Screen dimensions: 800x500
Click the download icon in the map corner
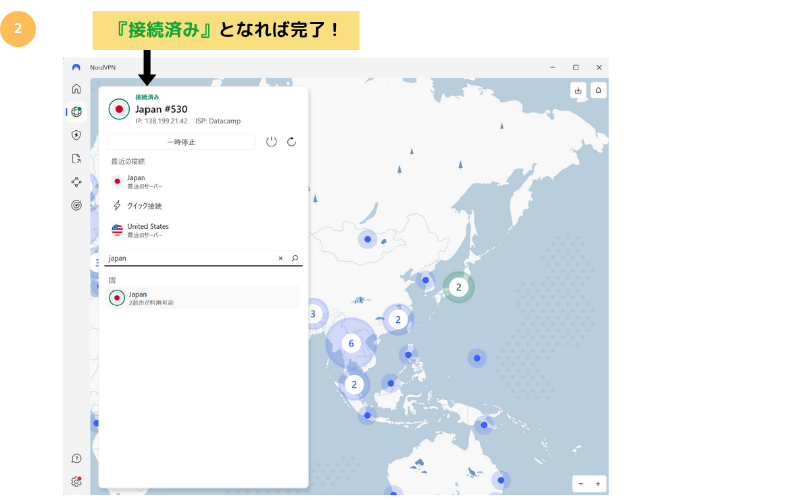578,90
